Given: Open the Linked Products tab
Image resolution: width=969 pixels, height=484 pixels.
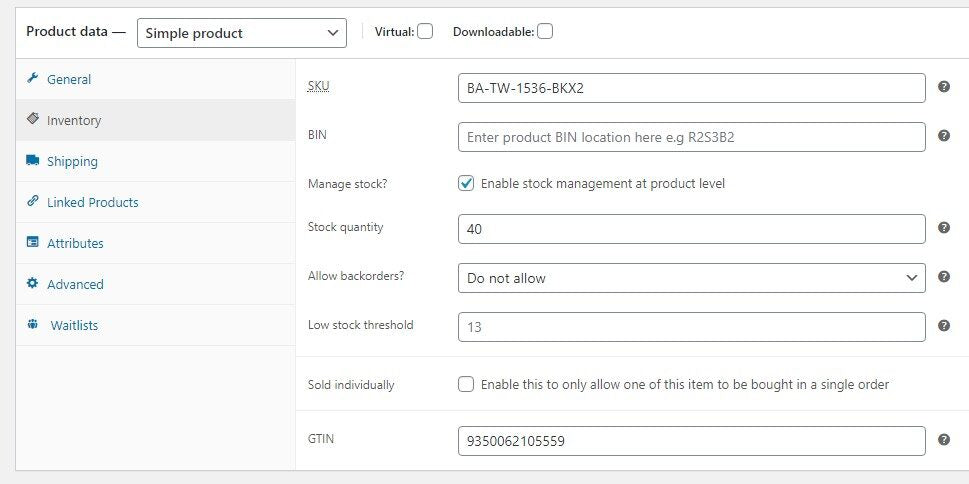Looking at the screenshot, I should 92,202.
